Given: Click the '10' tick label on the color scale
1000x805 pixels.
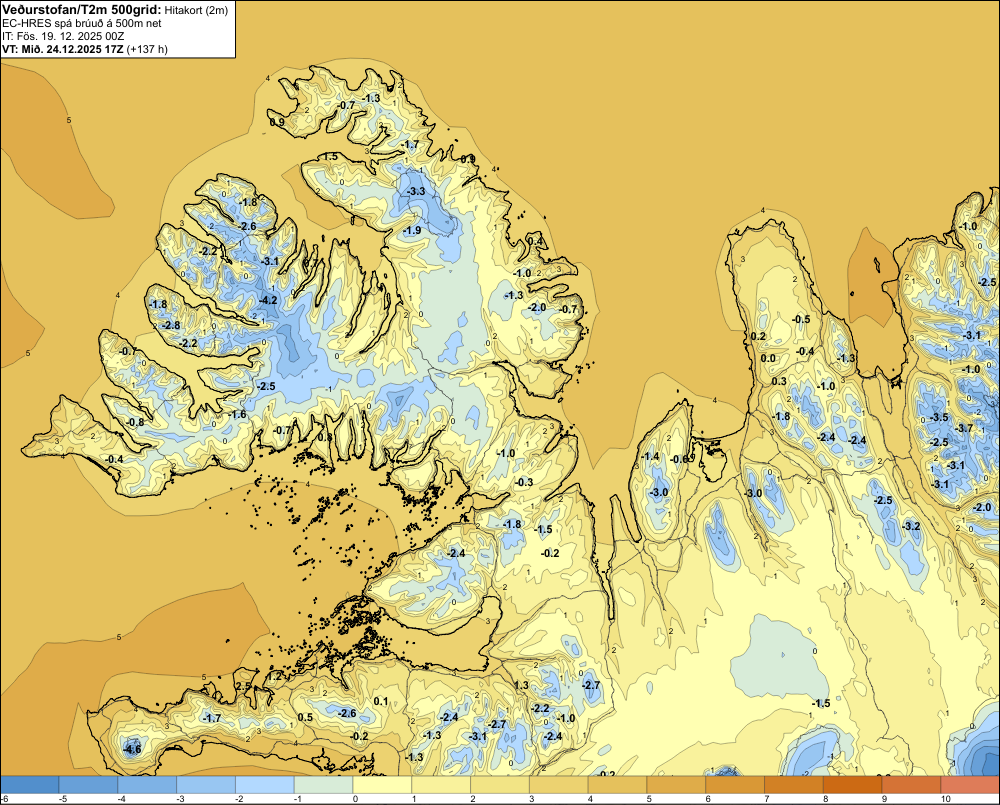Looking at the screenshot, I should (x=946, y=799).
